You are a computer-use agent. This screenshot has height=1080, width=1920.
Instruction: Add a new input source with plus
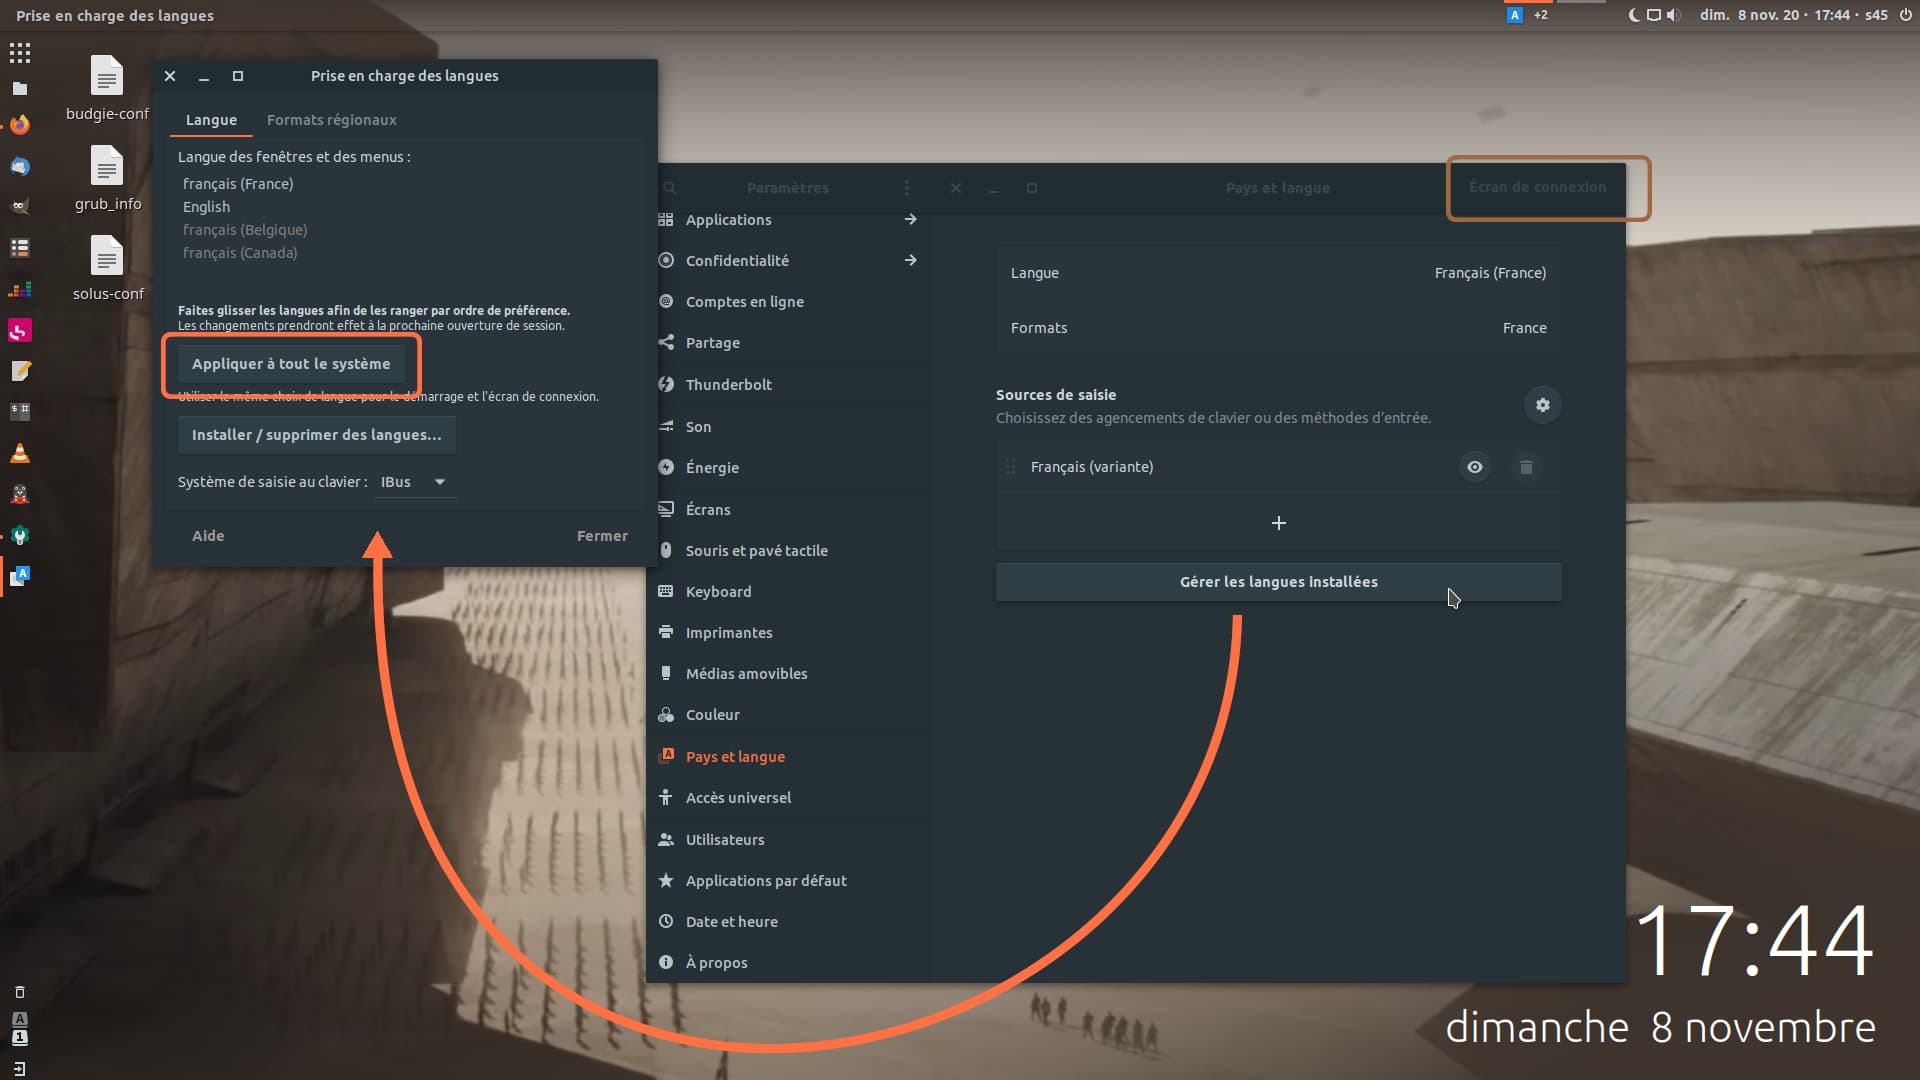tap(1278, 523)
